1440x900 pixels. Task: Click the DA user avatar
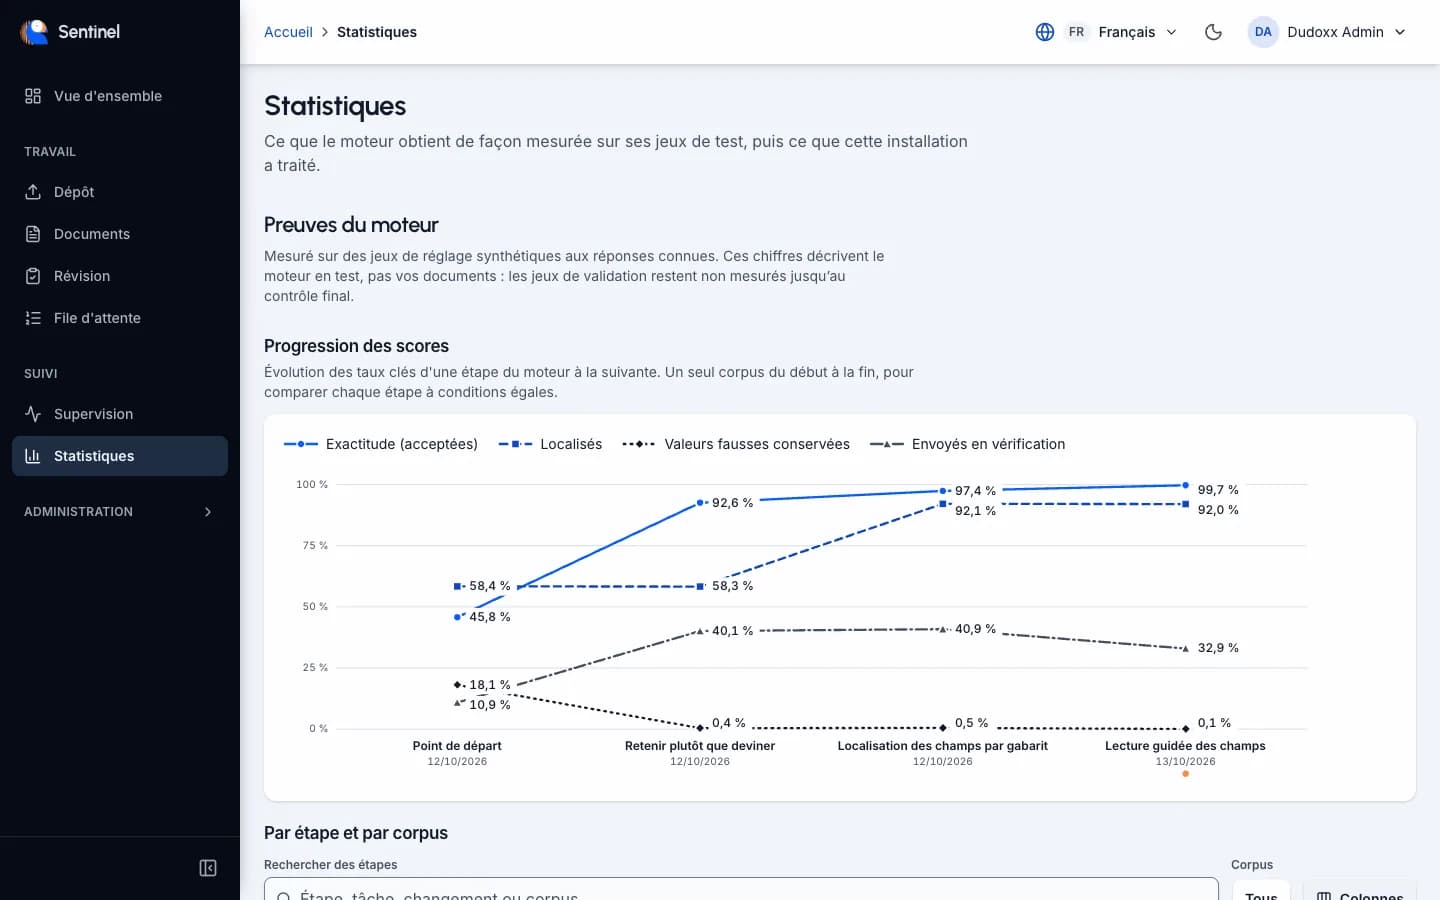click(x=1263, y=32)
